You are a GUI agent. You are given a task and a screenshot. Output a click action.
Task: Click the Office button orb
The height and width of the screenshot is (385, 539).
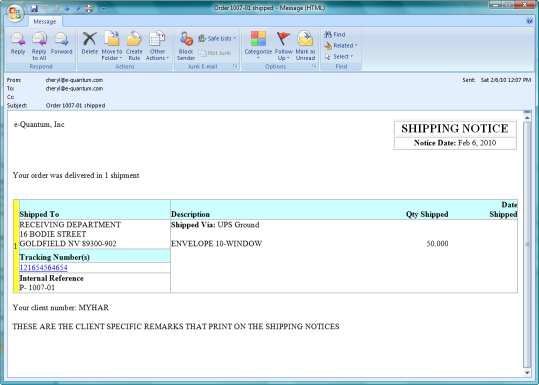15,13
